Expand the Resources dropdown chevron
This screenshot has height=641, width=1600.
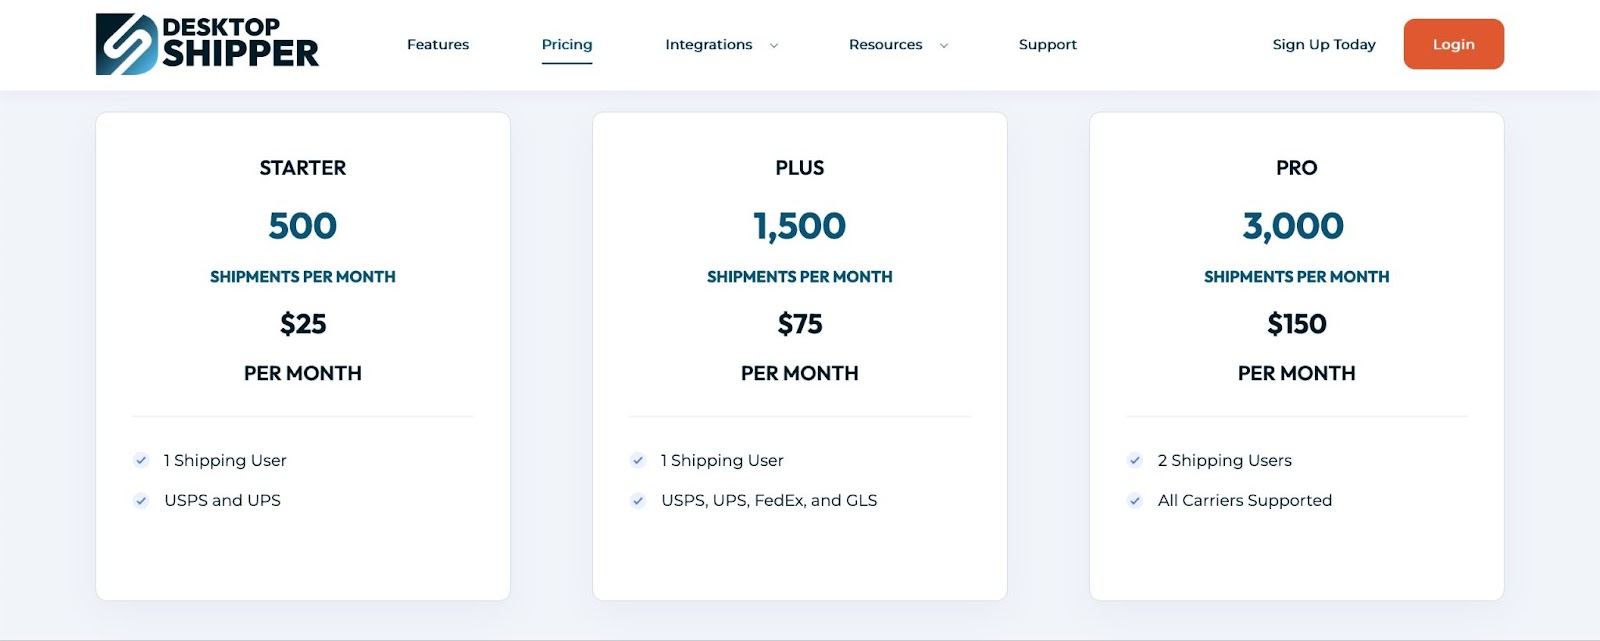point(943,46)
